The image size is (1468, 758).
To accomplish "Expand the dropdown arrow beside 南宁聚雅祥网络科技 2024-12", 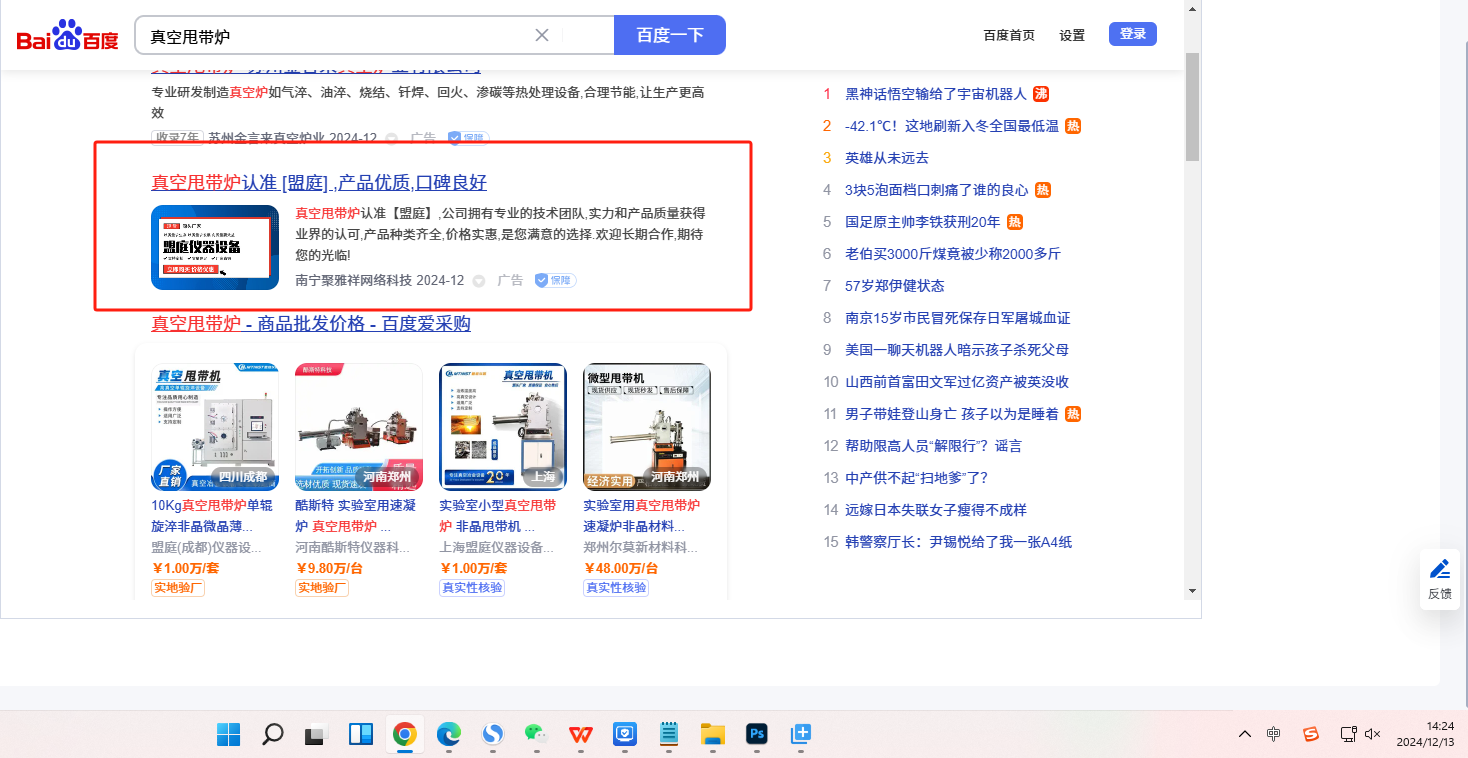I will tap(478, 281).
